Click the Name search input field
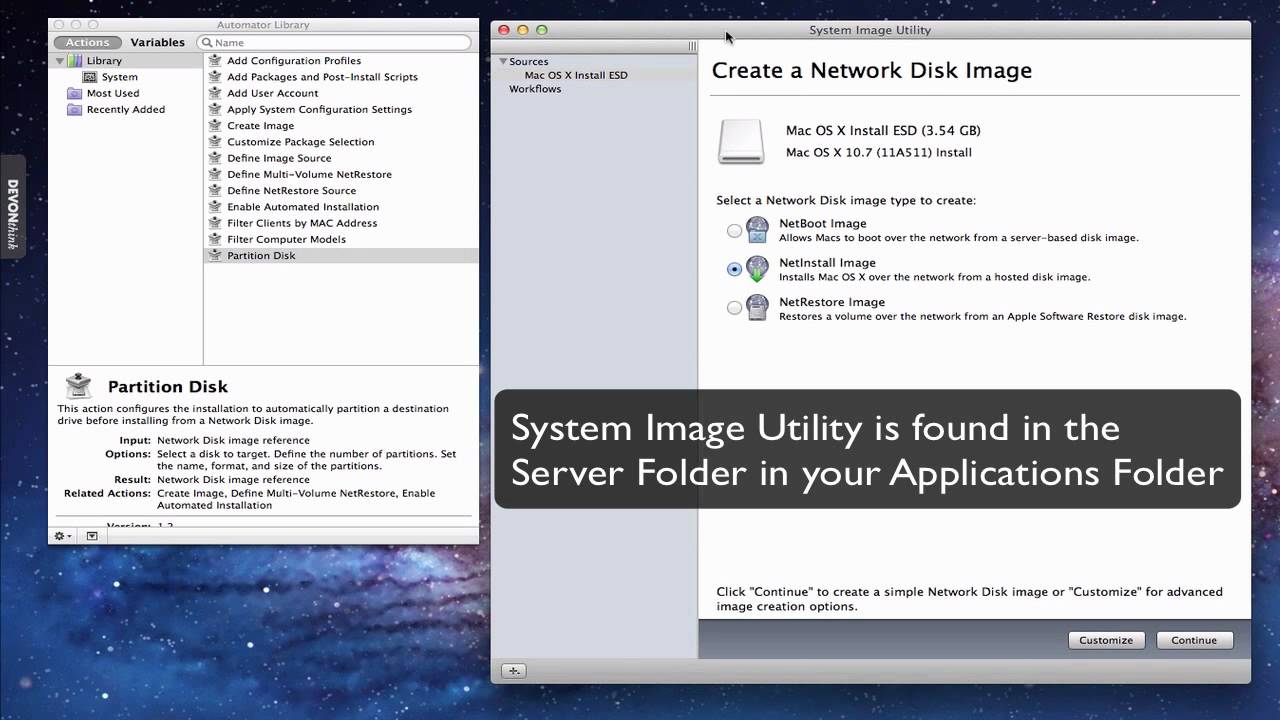 334,43
